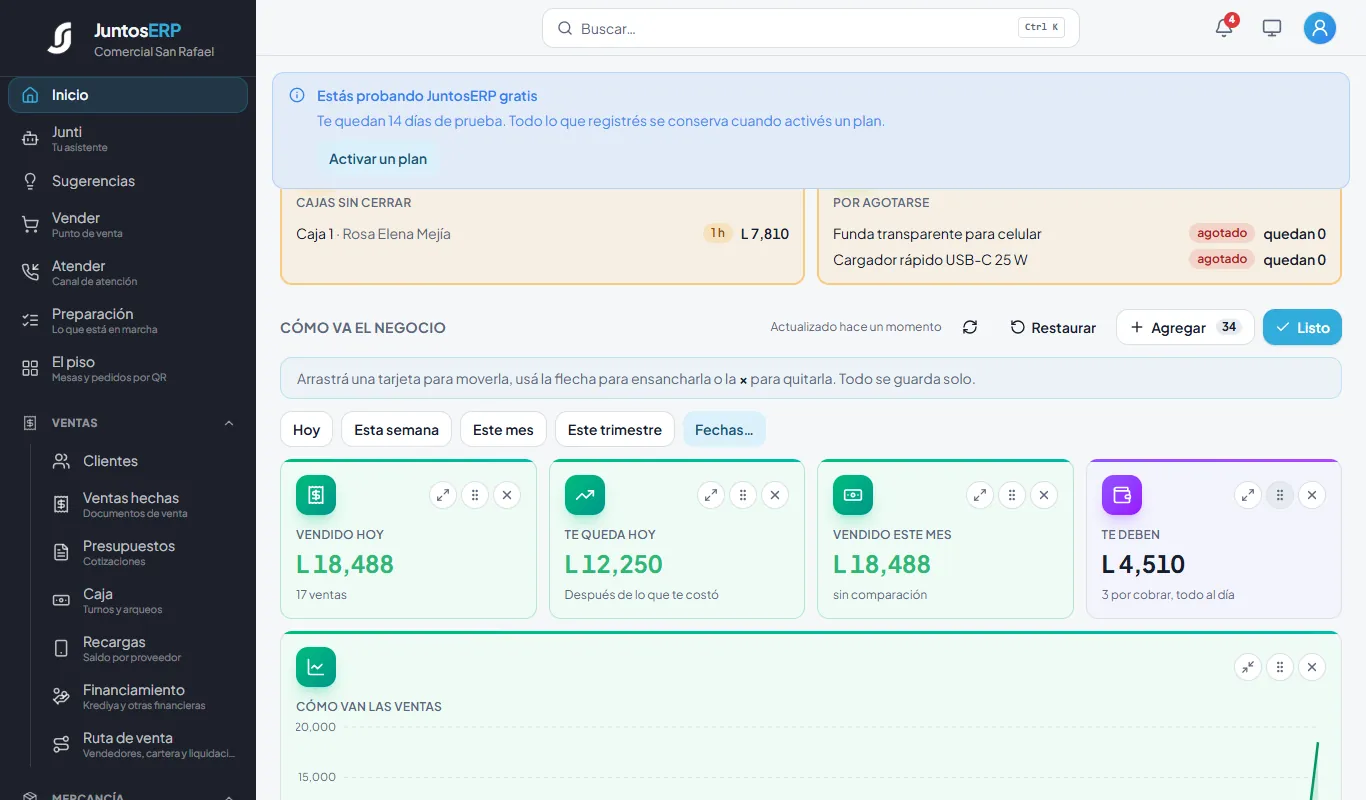Focus the Buscar search field
Image resolution: width=1366 pixels, height=800 pixels.
pyautogui.click(x=811, y=28)
